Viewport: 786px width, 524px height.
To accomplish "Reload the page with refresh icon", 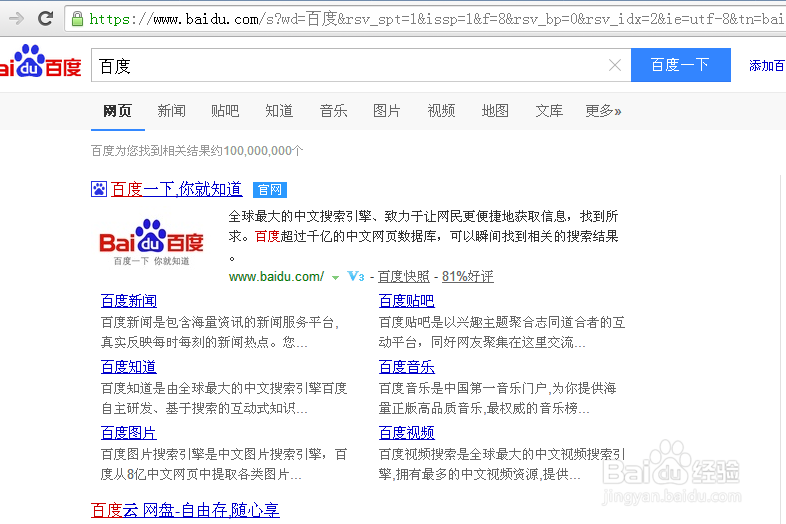I will click(46, 19).
